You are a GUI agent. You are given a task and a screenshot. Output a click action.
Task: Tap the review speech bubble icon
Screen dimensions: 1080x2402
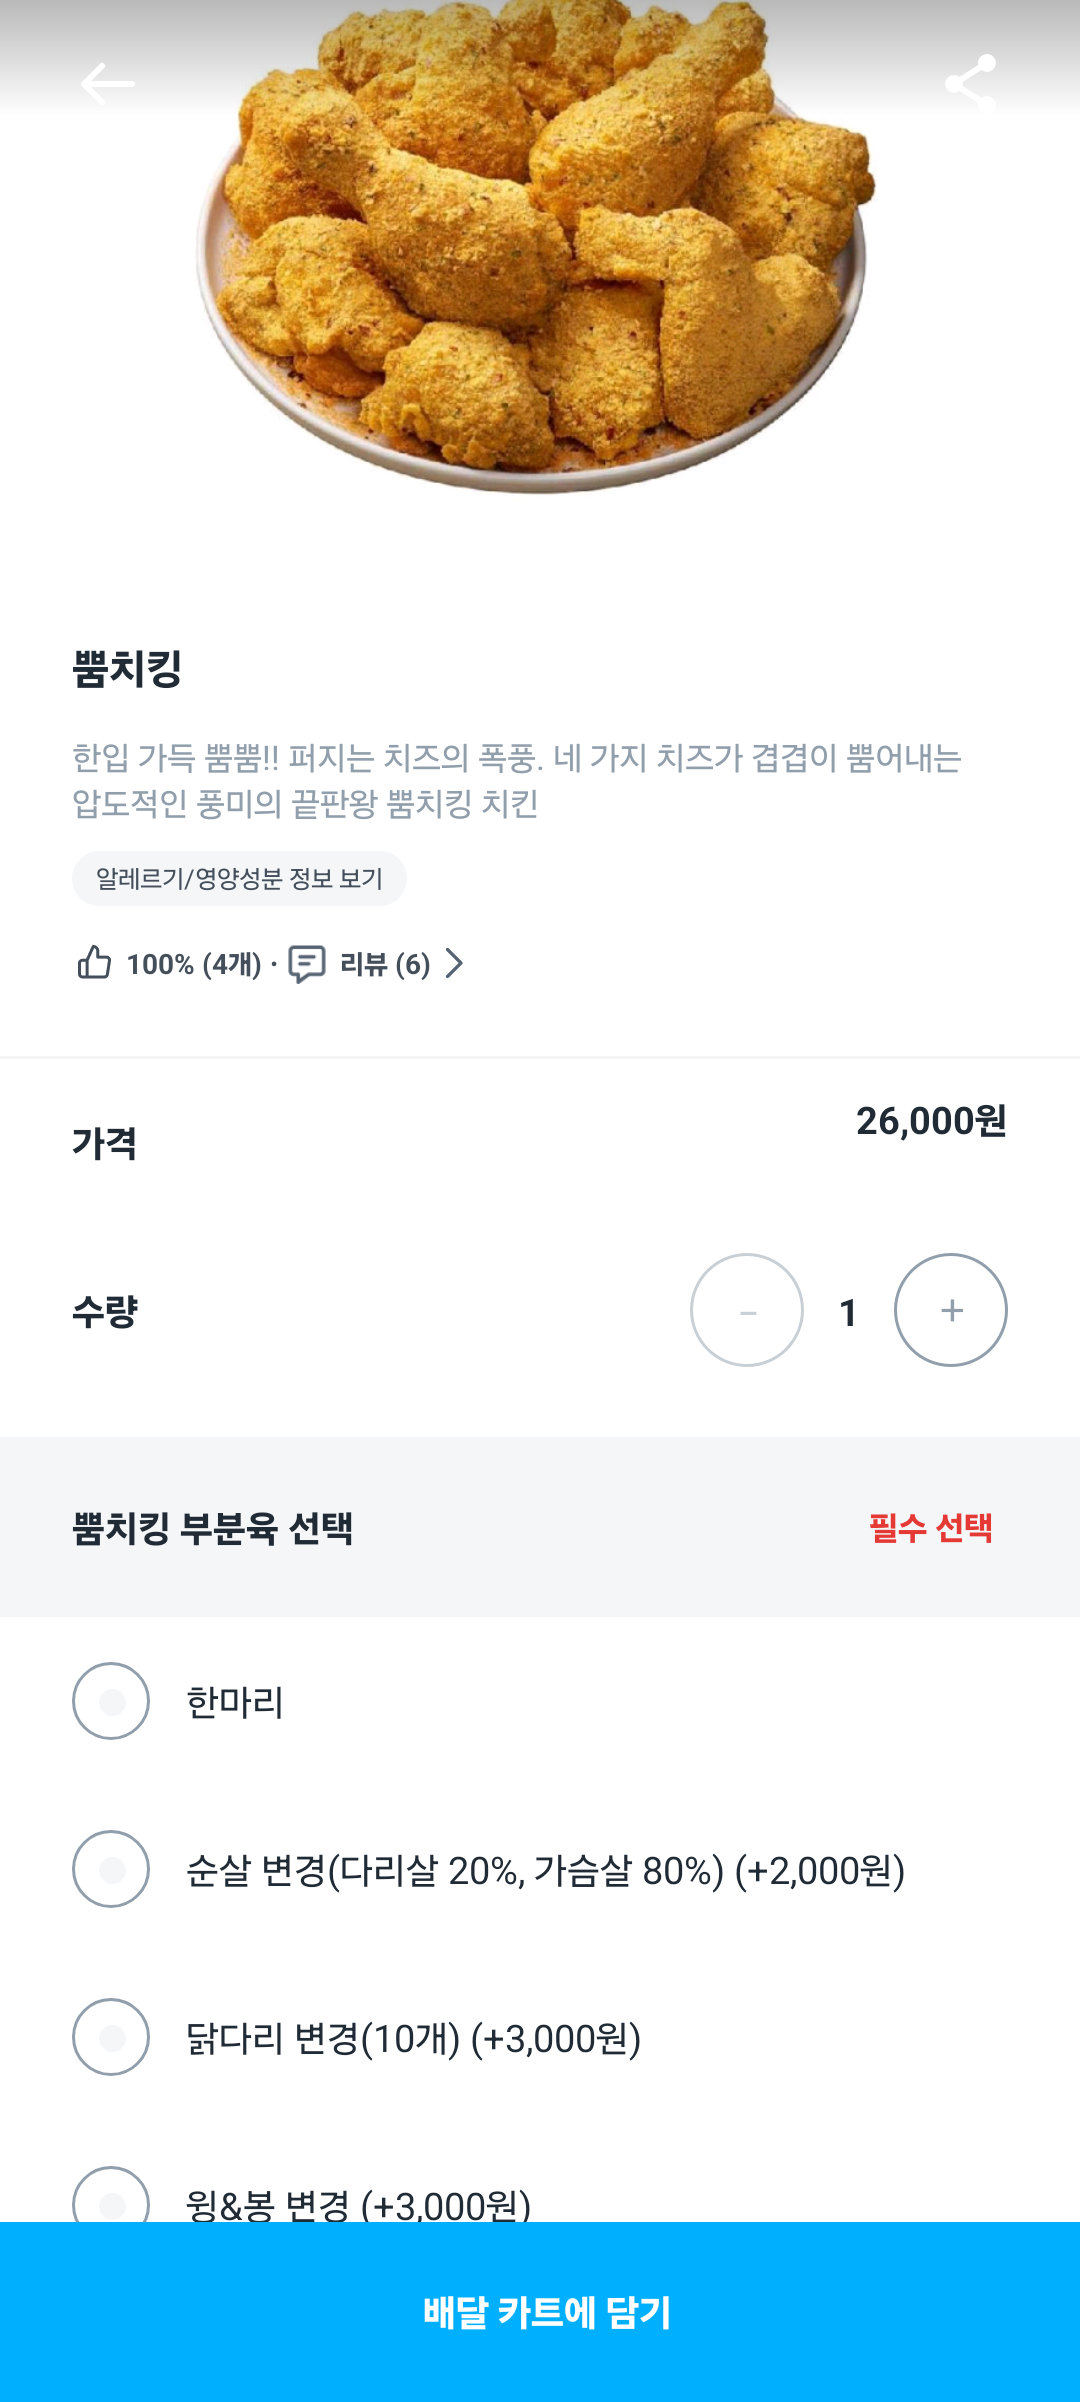(307, 964)
